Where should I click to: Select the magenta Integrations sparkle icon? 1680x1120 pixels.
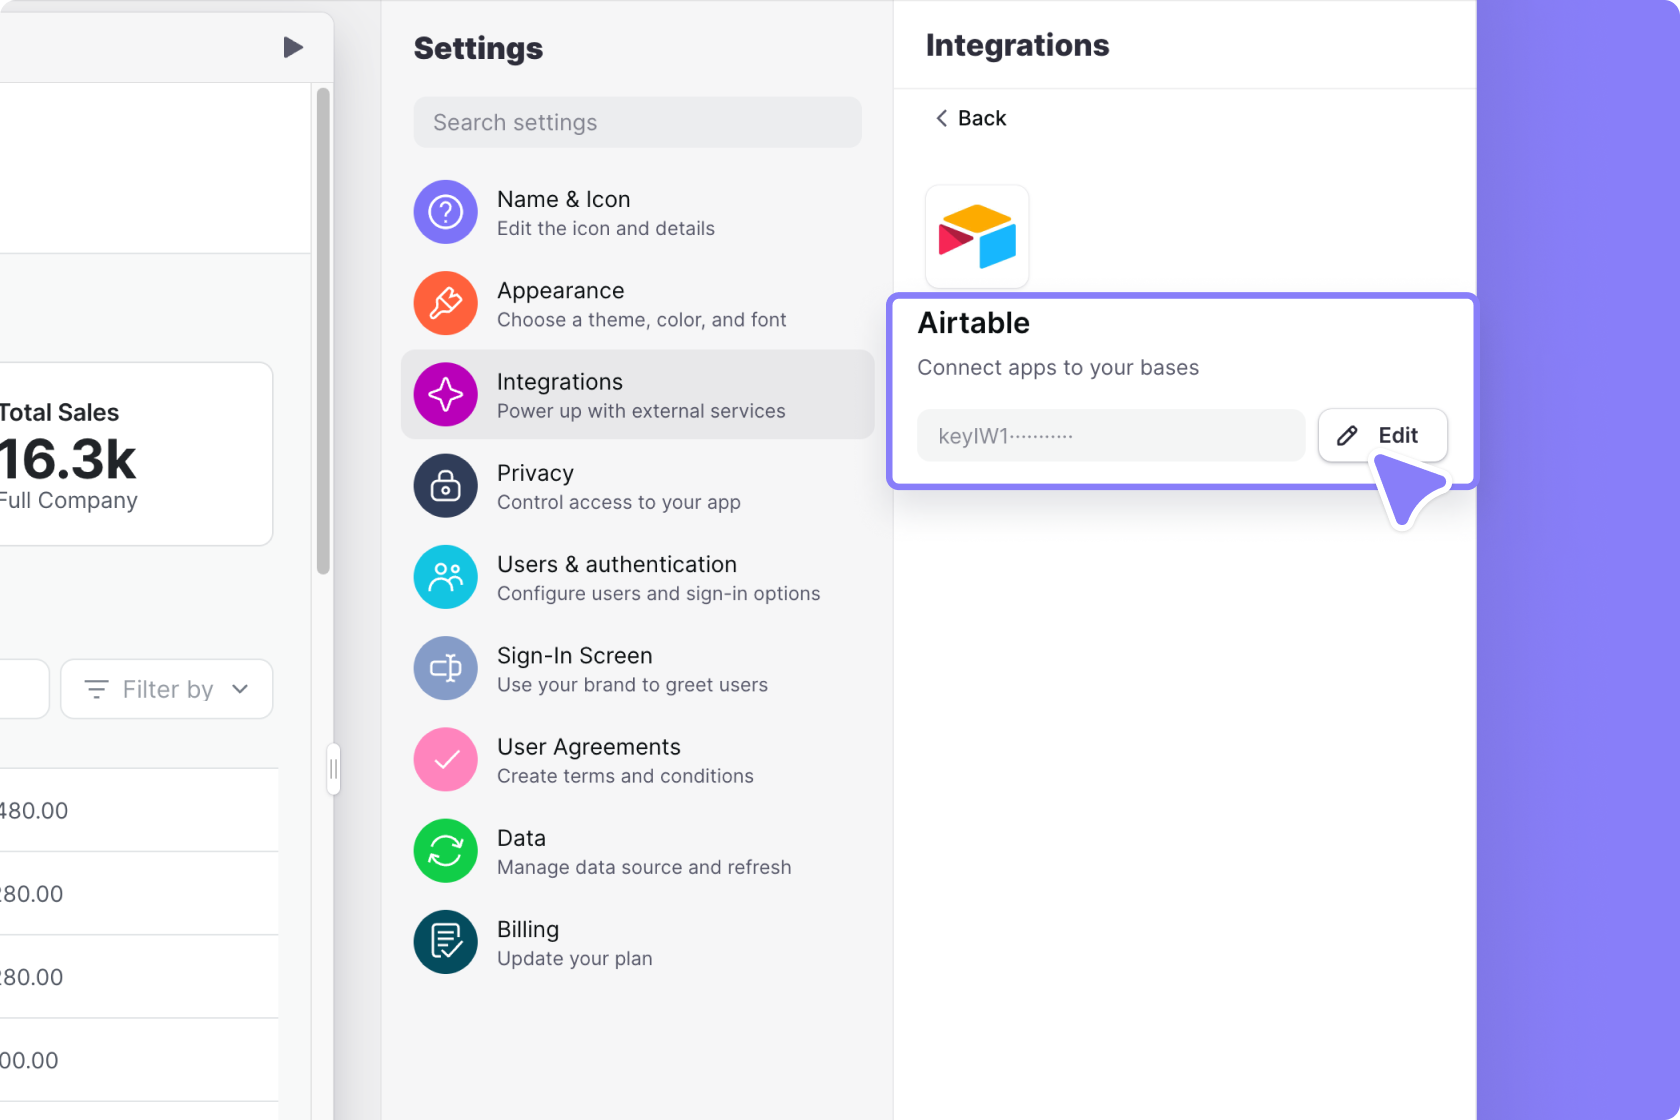[x=445, y=394]
